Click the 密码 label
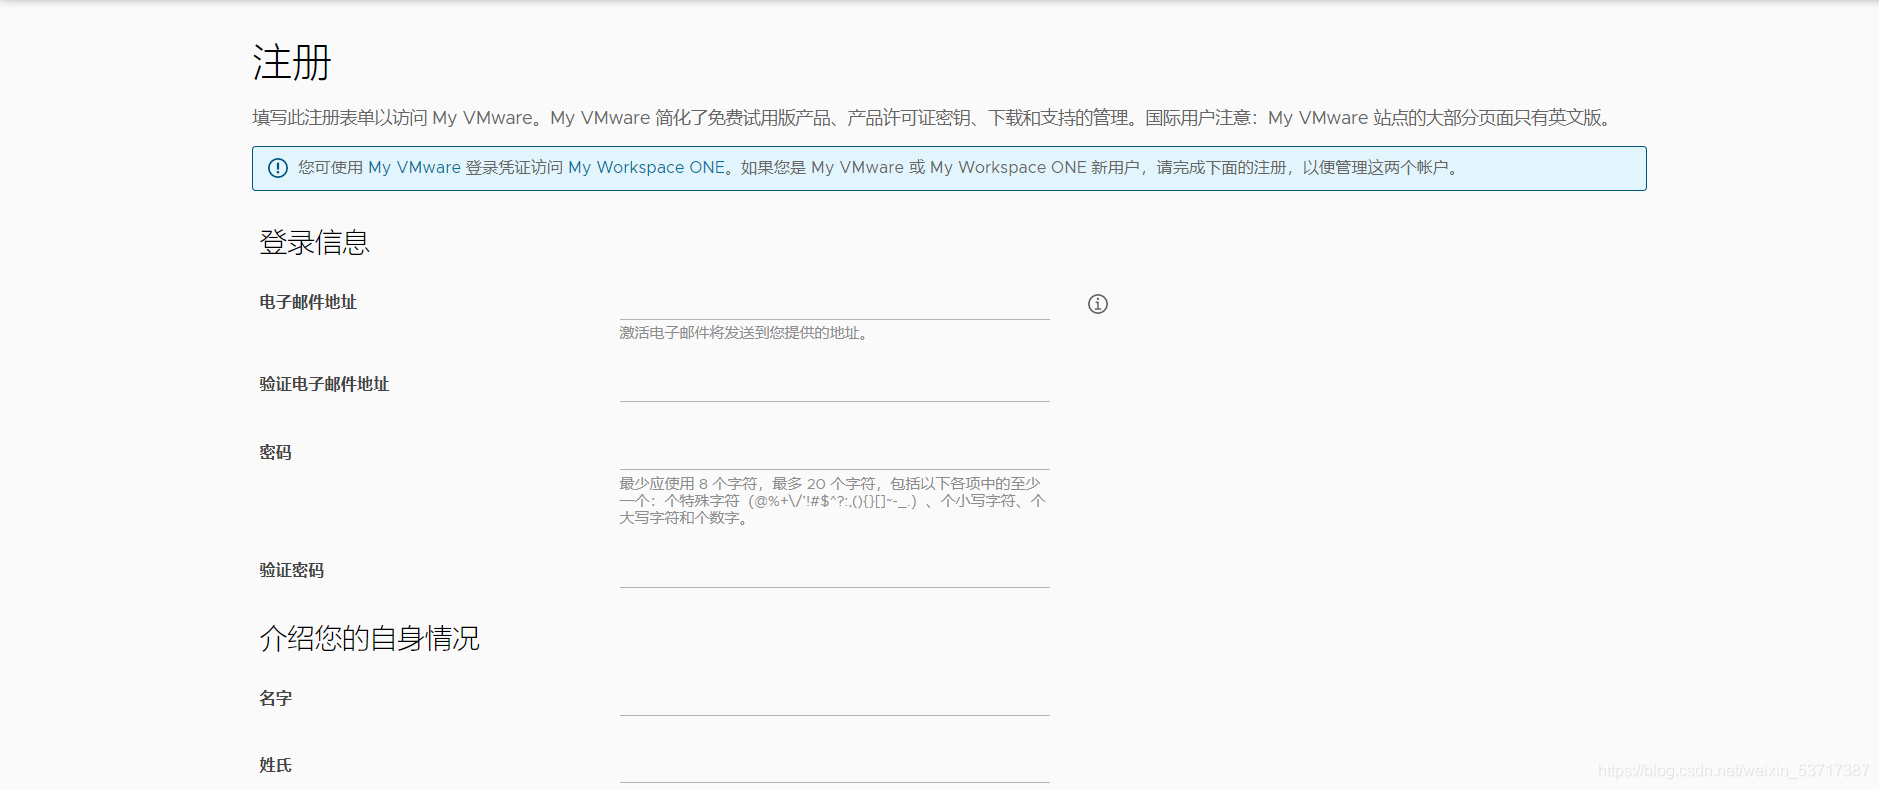 click(276, 452)
